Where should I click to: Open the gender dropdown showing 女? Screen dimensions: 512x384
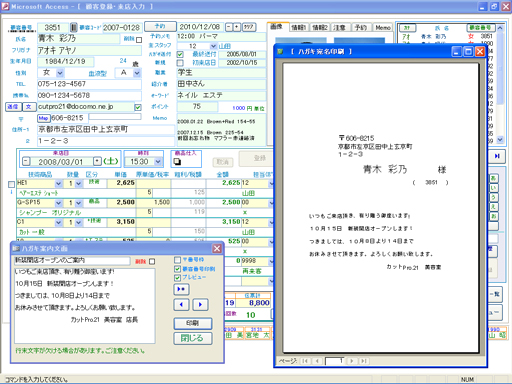60,73
